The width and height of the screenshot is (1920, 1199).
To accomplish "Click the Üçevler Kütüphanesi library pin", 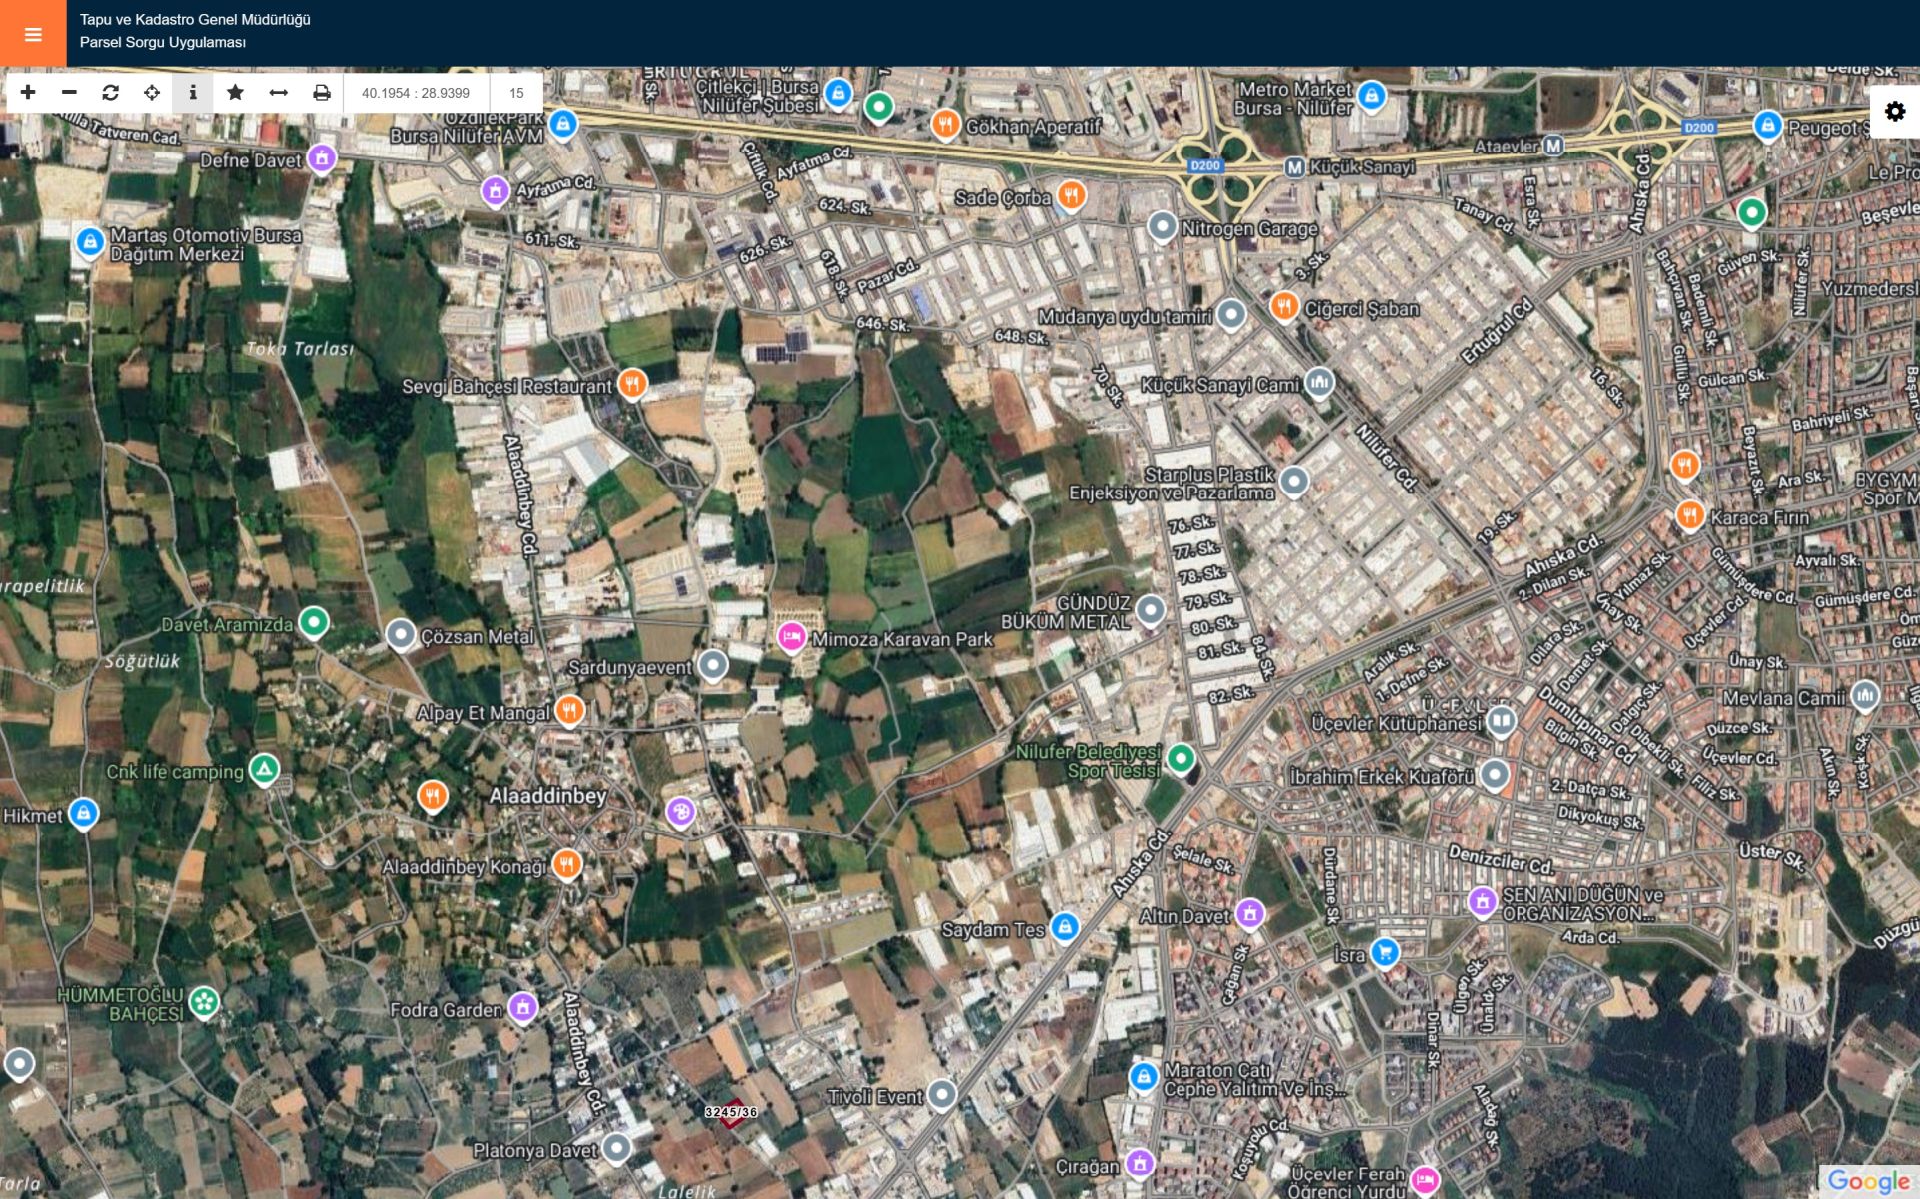I will point(1500,720).
